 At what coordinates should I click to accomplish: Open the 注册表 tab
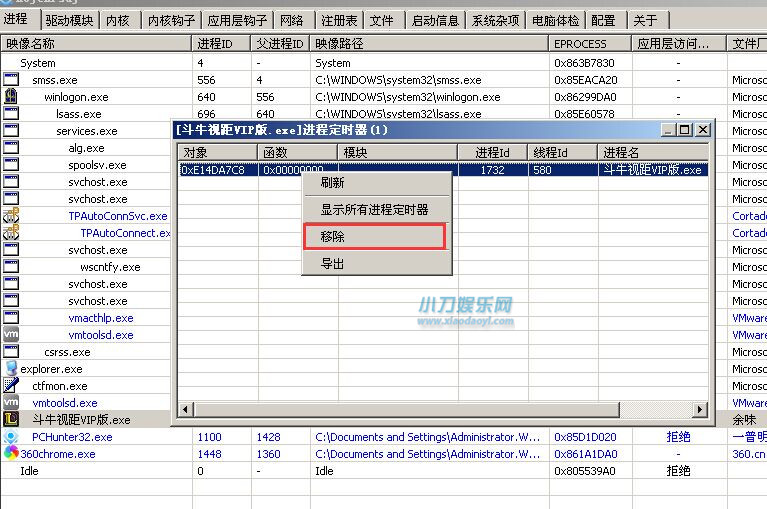tap(339, 21)
